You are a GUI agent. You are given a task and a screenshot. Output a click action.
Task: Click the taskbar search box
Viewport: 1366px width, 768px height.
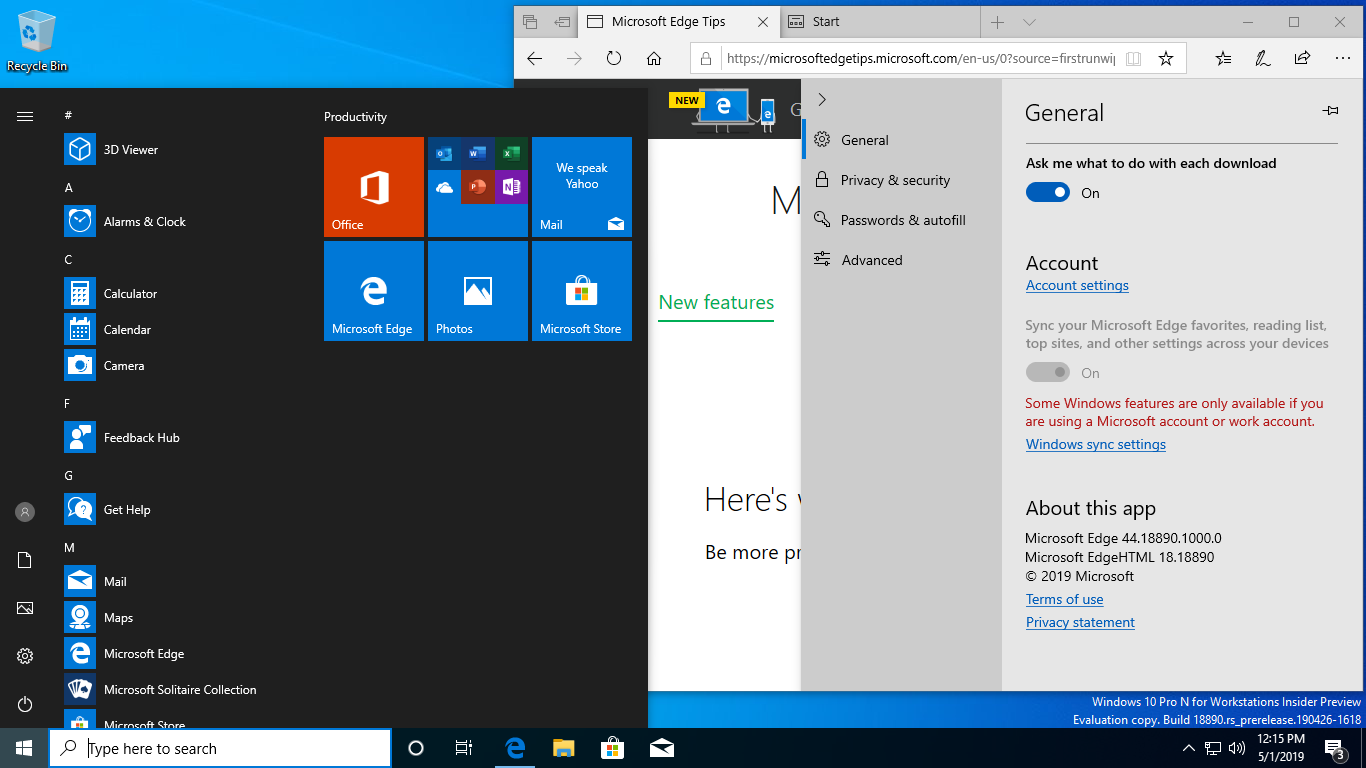tap(220, 748)
